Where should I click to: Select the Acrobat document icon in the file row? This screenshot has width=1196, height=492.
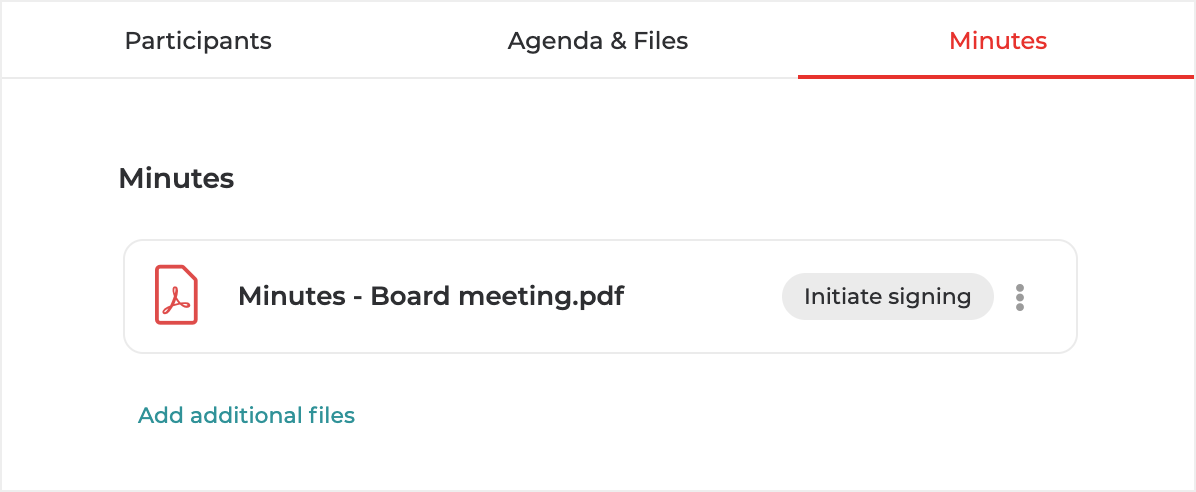click(176, 295)
